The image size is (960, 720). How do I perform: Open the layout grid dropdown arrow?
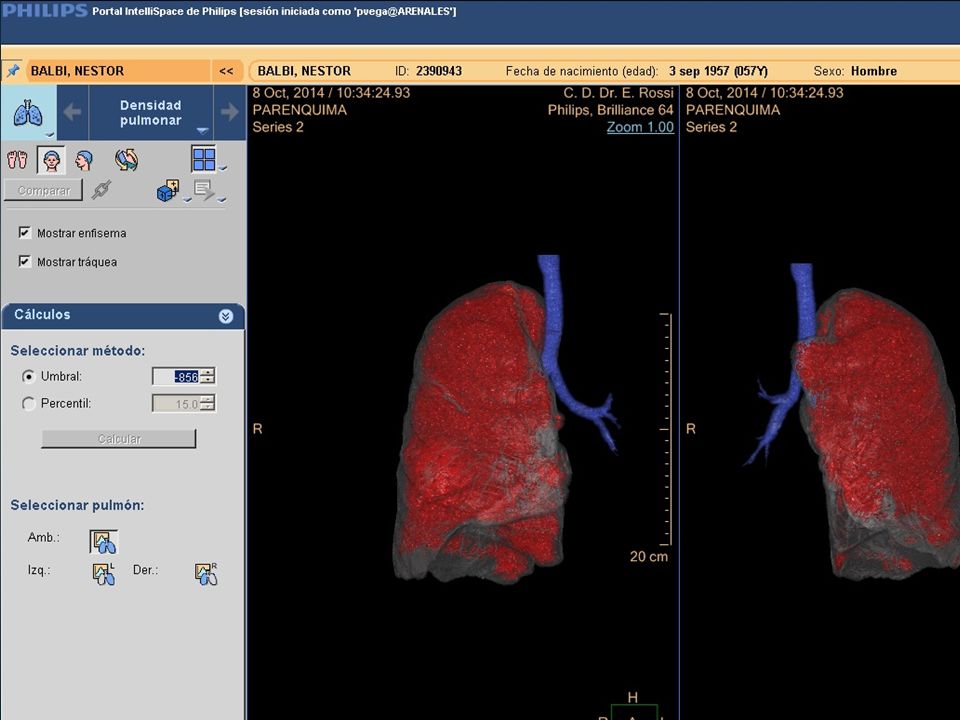coord(223,168)
